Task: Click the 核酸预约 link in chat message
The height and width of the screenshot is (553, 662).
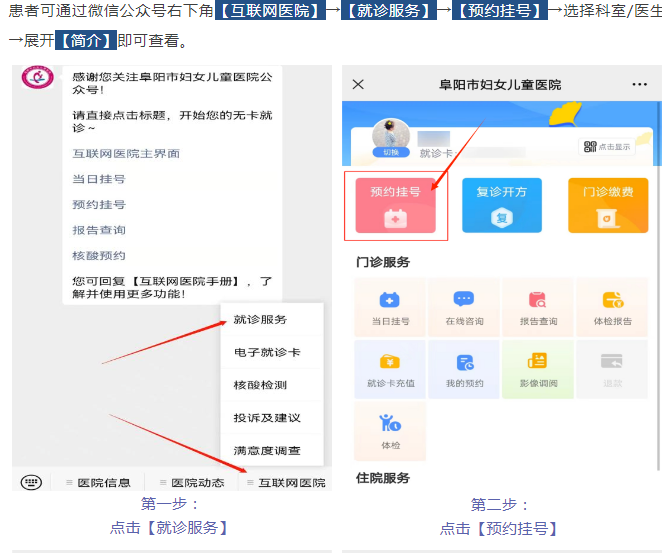Action: point(99,255)
